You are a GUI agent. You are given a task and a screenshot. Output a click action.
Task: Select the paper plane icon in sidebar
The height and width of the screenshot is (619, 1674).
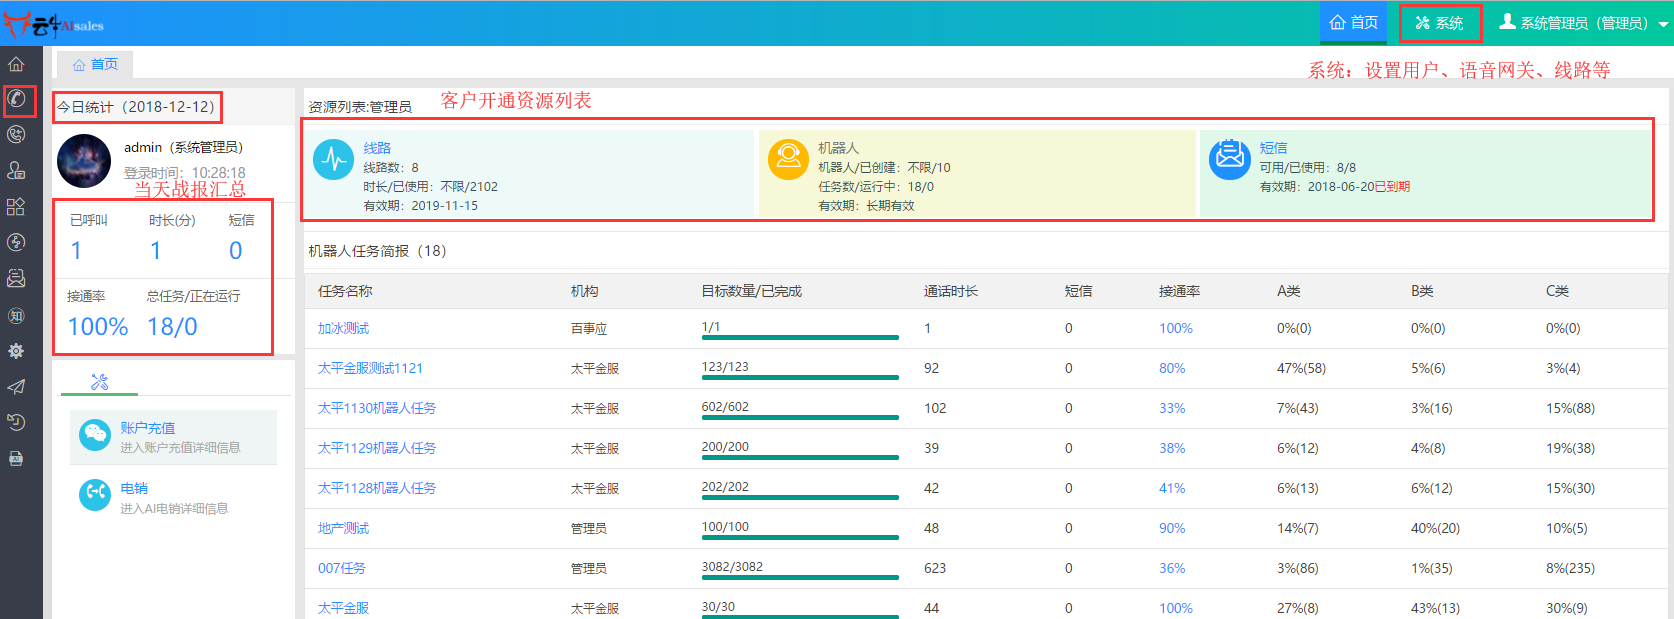16,387
